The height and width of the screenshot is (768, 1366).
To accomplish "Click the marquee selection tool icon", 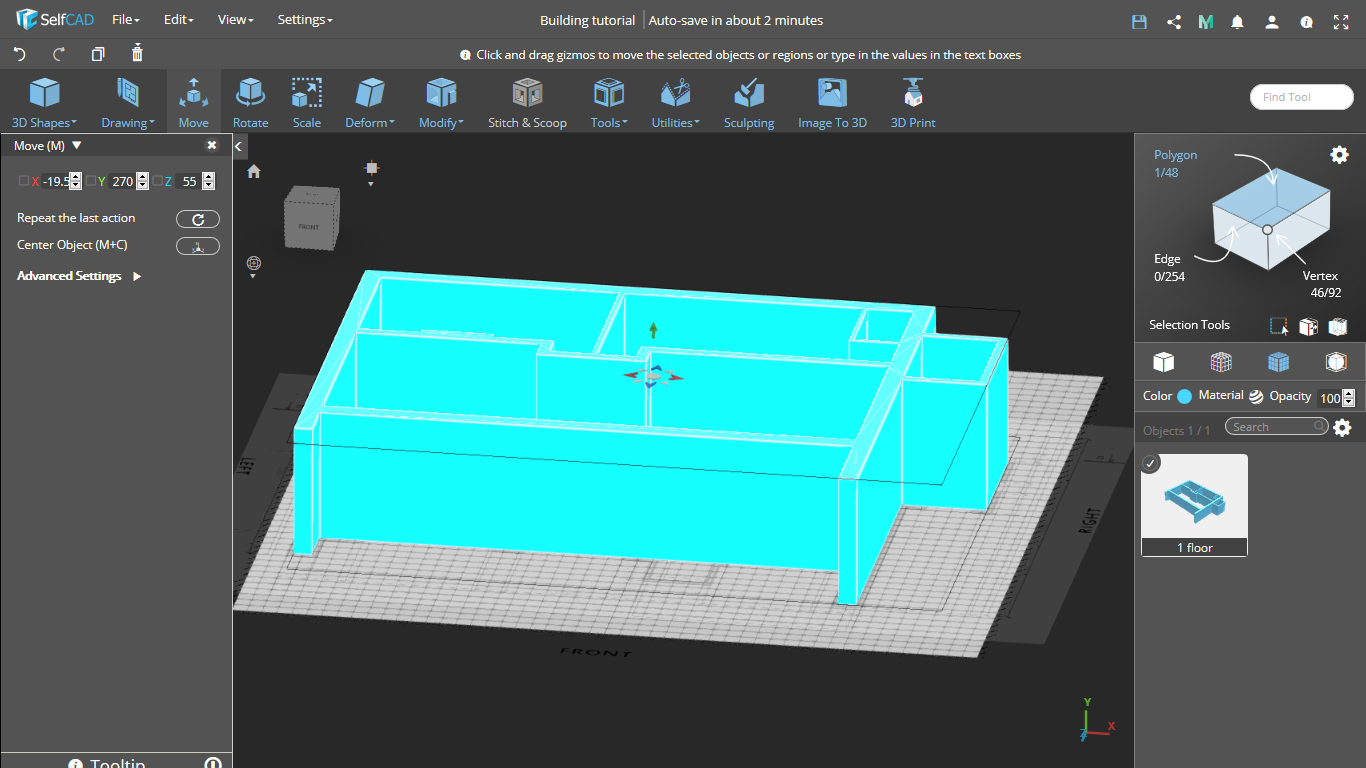I will [1279, 326].
